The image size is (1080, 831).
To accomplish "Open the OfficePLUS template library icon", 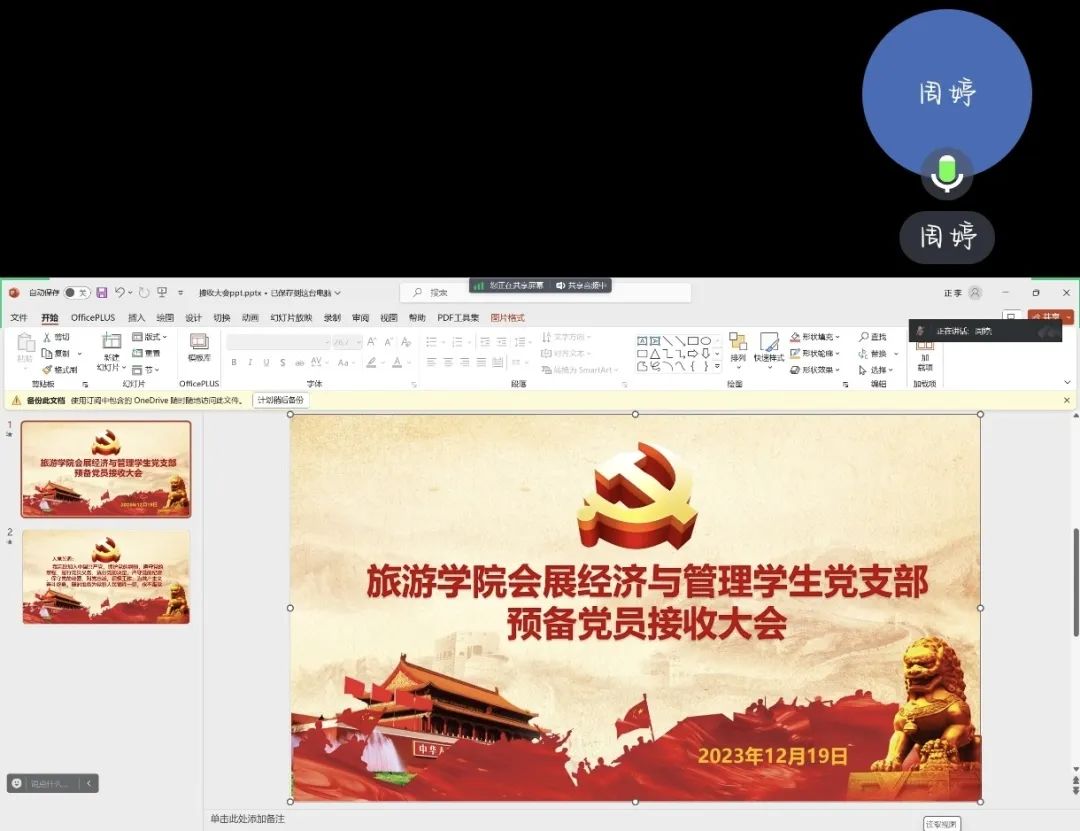I will (x=199, y=342).
